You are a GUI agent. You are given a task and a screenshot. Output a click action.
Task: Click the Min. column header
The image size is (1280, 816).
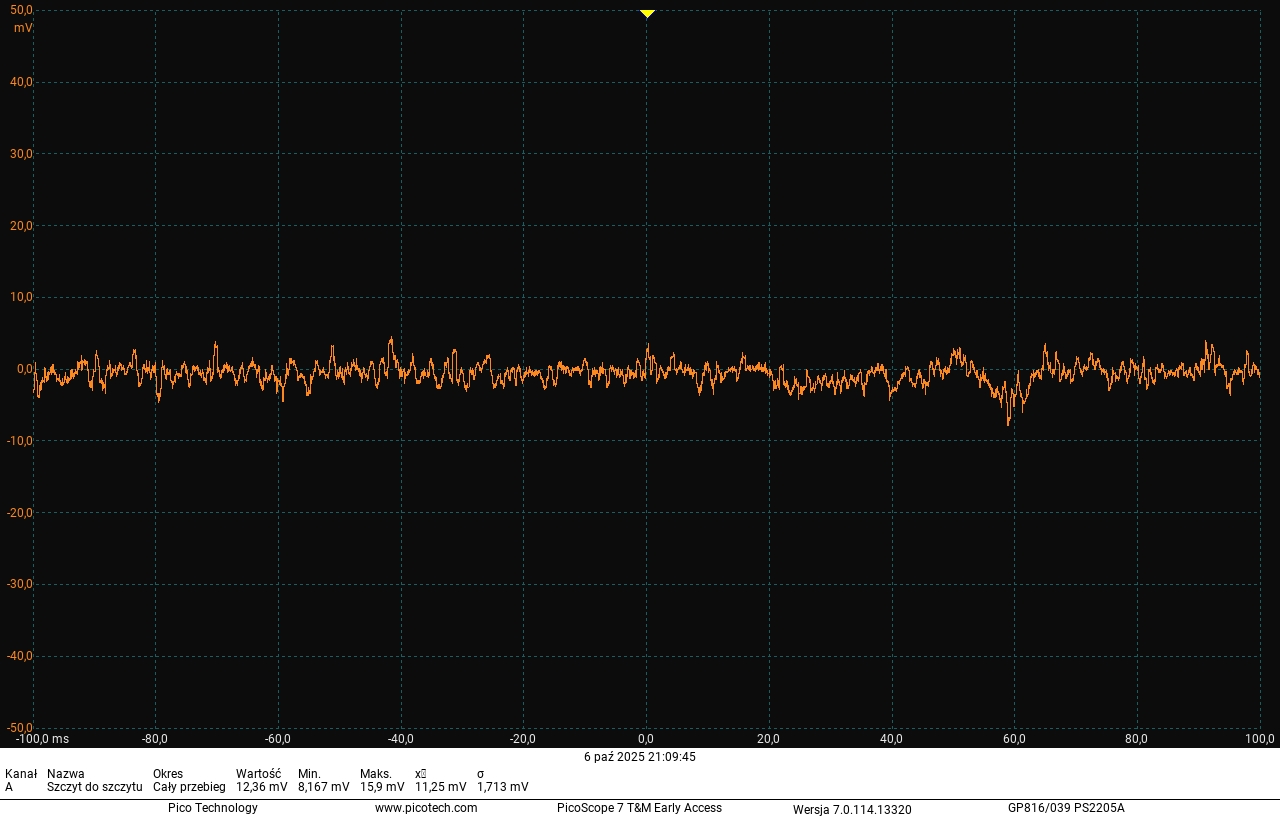click(309, 773)
